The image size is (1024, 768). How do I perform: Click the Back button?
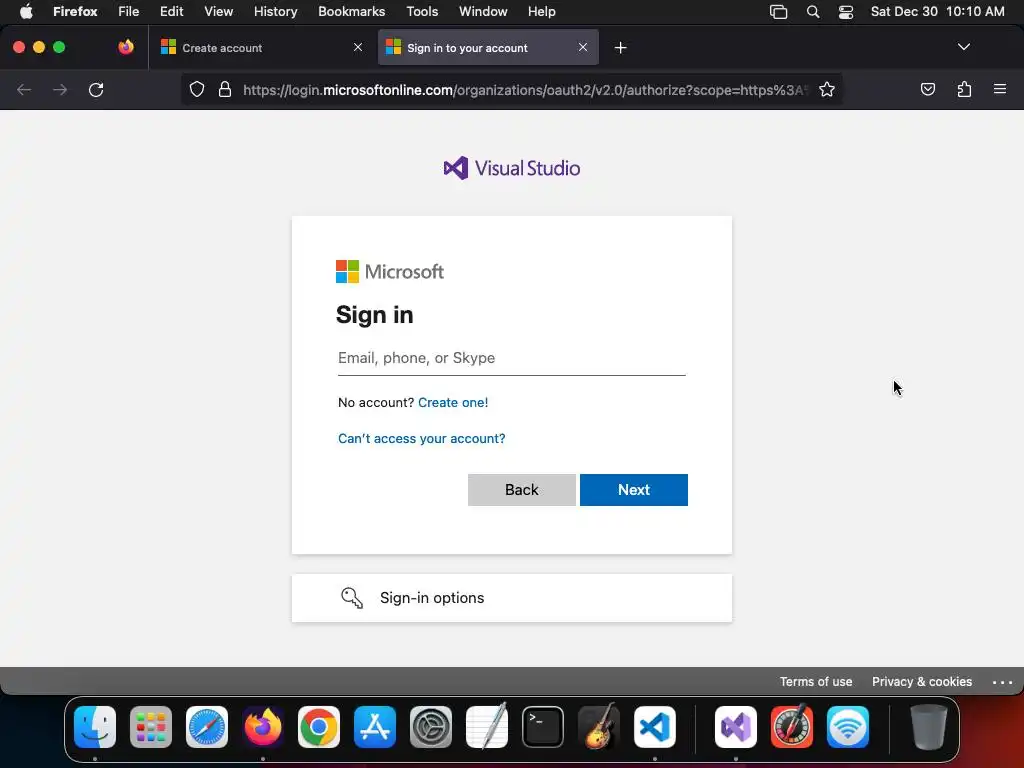[x=522, y=490]
